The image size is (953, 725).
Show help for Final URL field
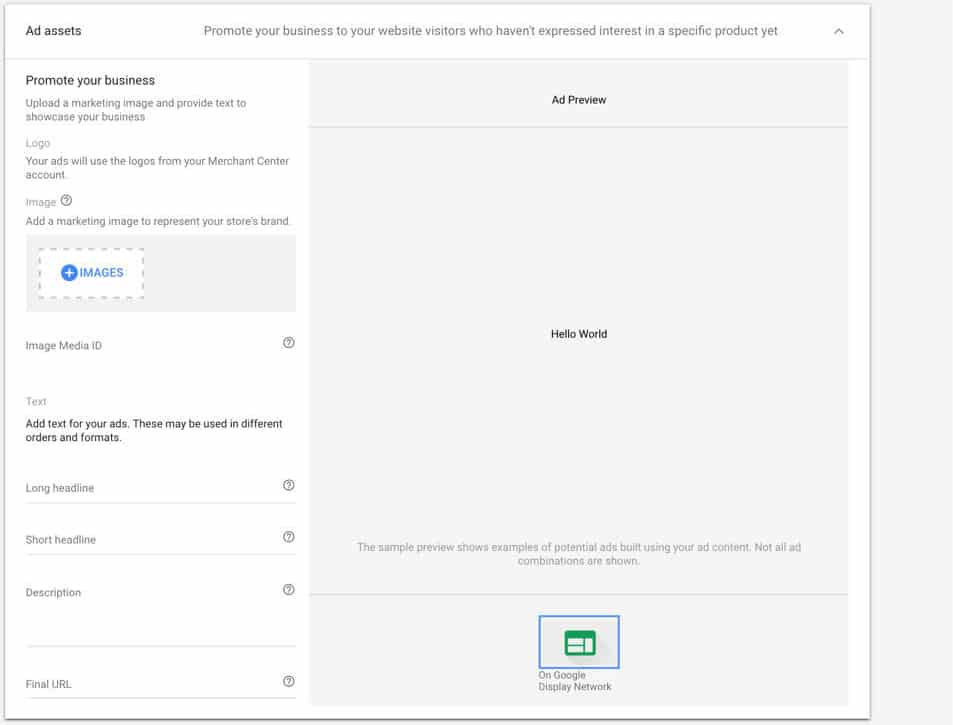[289, 681]
